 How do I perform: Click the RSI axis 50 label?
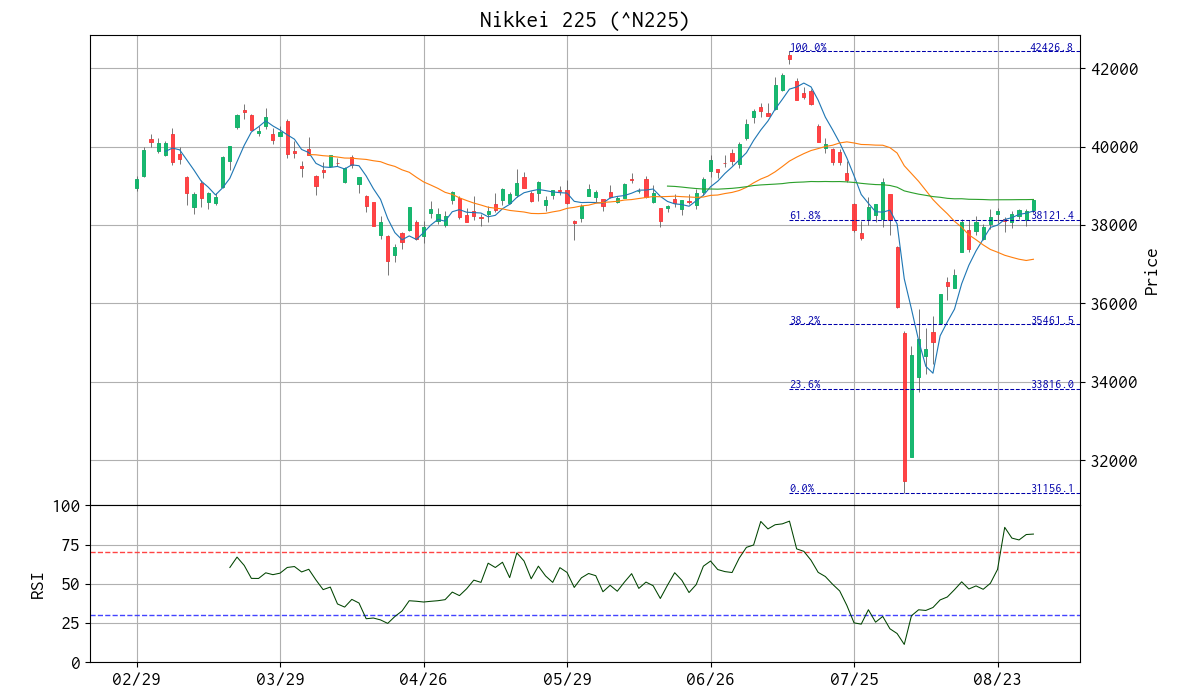pos(71,584)
